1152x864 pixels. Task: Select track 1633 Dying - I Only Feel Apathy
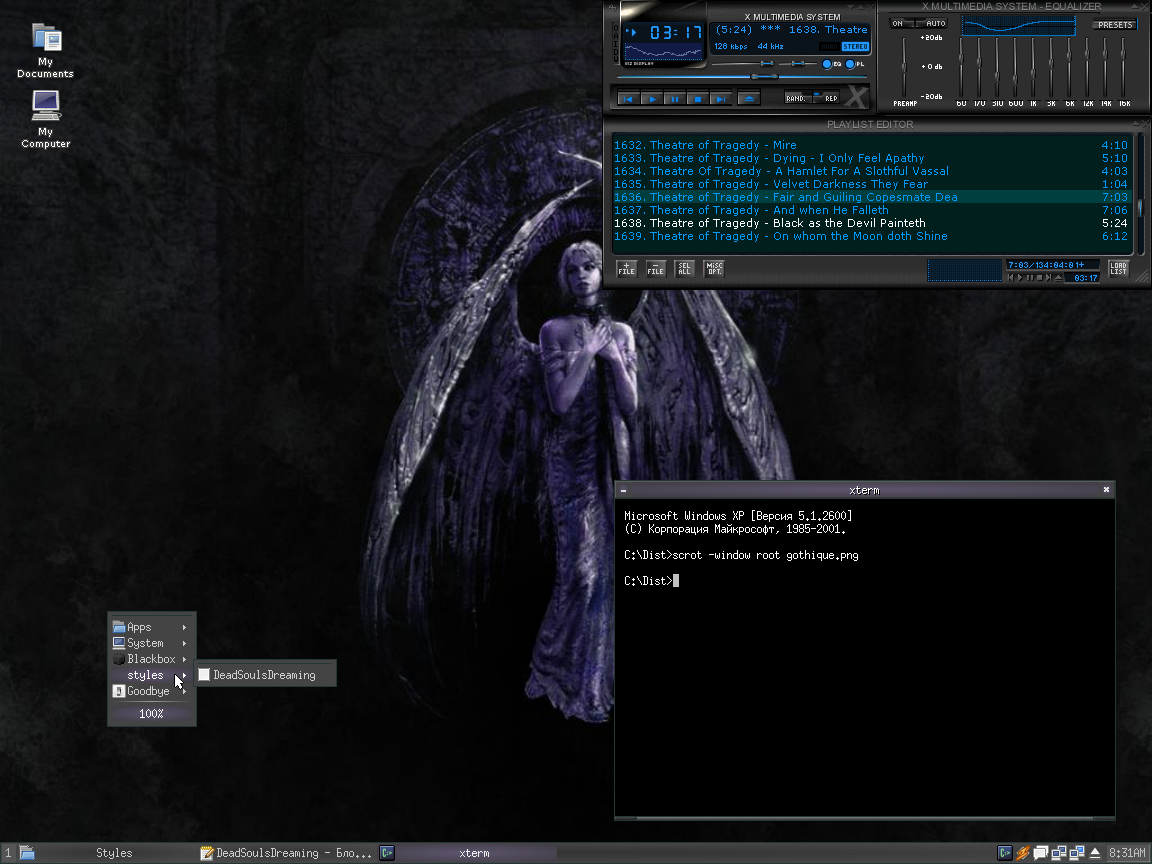point(871,158)
